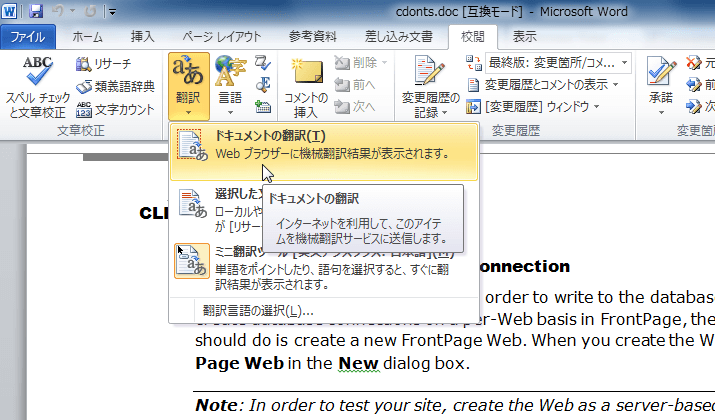This screenshot has height=420, width=715.
Task: Switch to the ホーム tab
Action: pyautogui.click(x=88, y=37)
